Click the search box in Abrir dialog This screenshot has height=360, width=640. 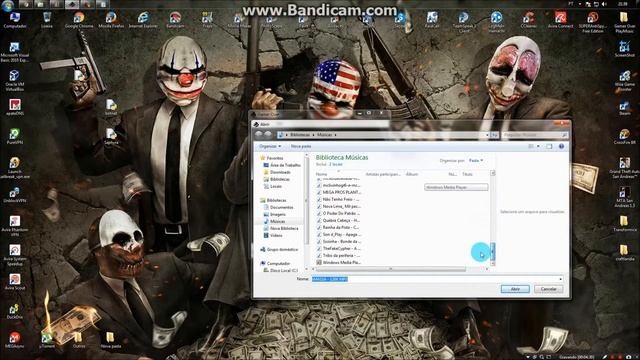pyautogui.click(x=535, y=135)
